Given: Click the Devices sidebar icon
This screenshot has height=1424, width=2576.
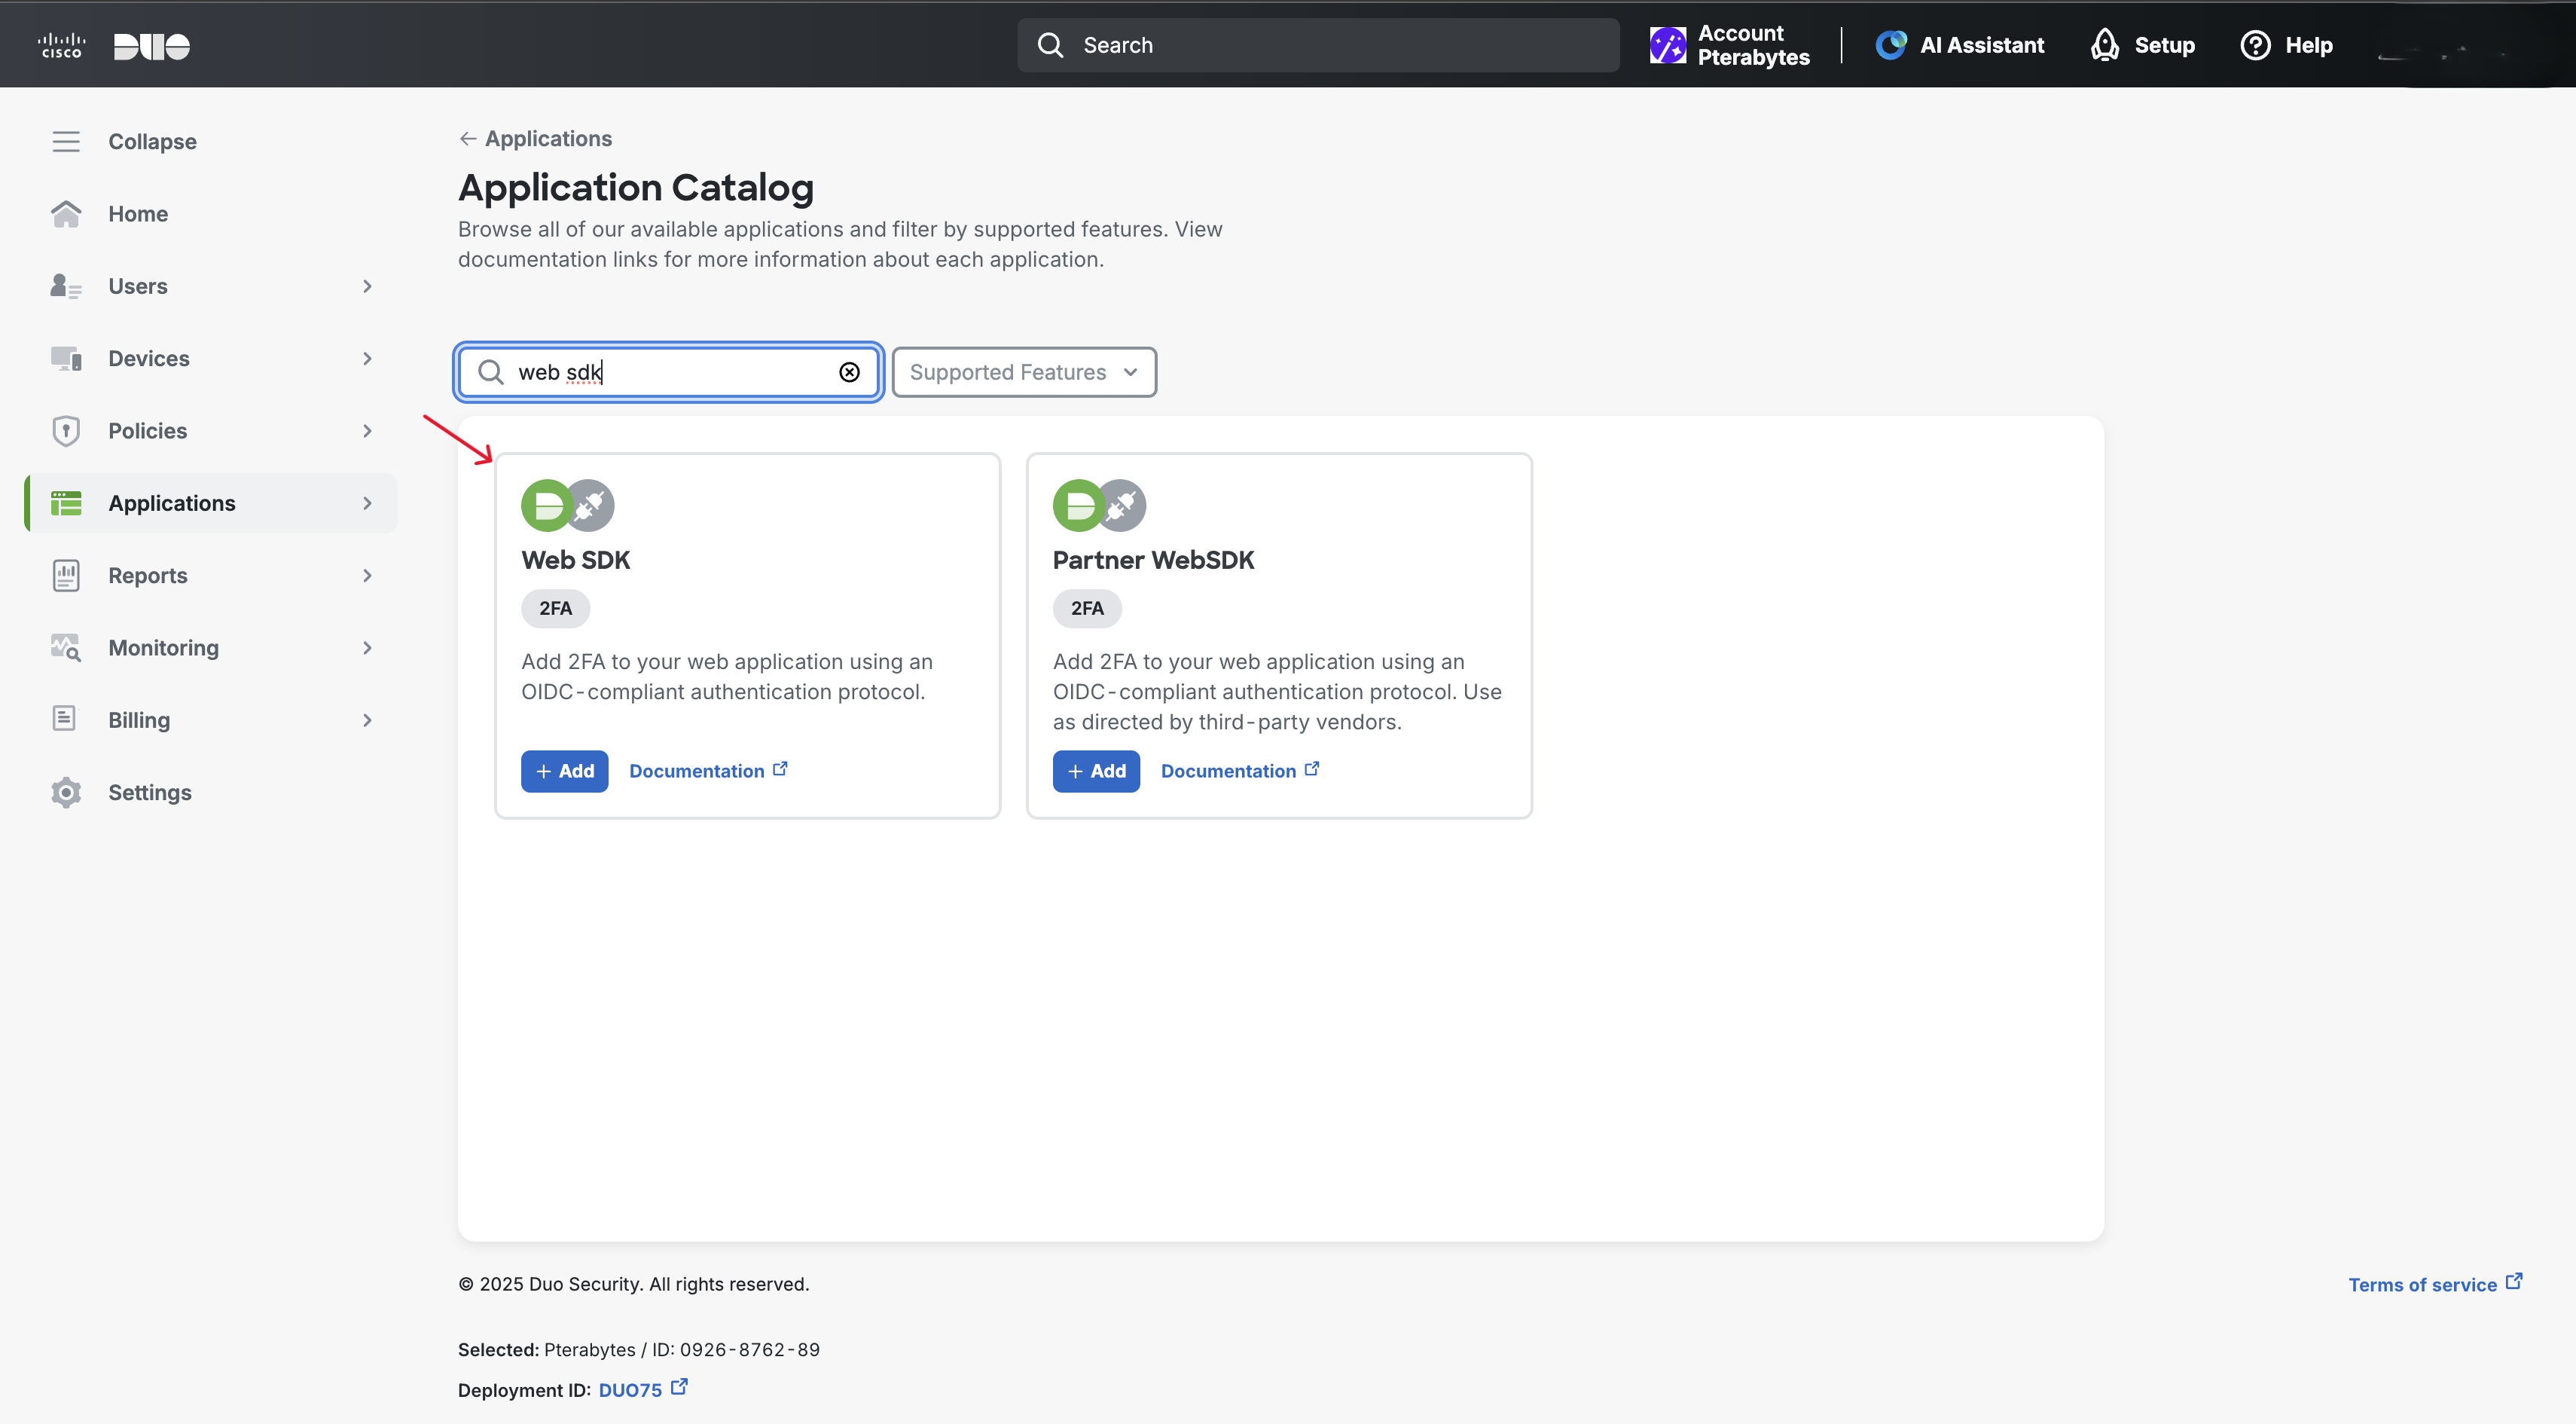Looking at the screenshot, I should pos(66,358).
